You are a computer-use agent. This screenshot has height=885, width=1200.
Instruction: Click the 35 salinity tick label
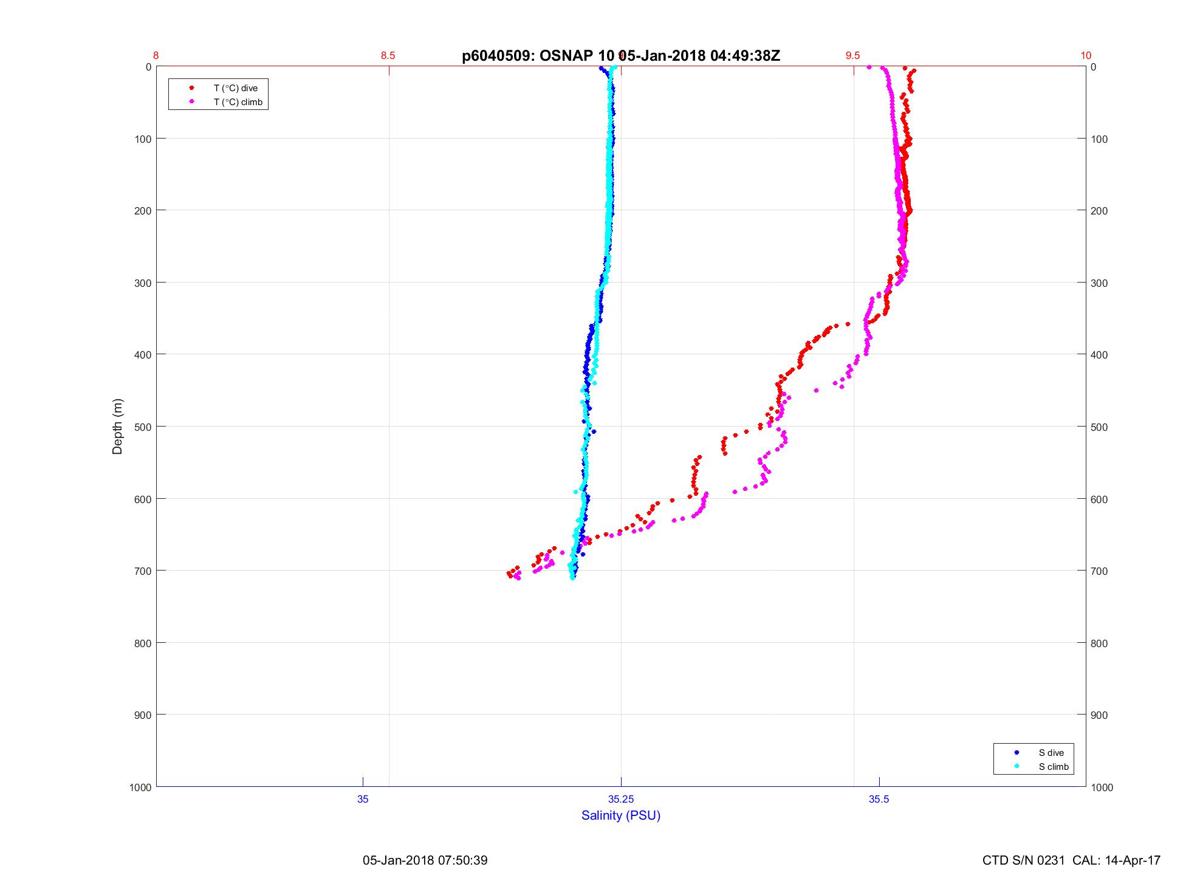(363, 799)
